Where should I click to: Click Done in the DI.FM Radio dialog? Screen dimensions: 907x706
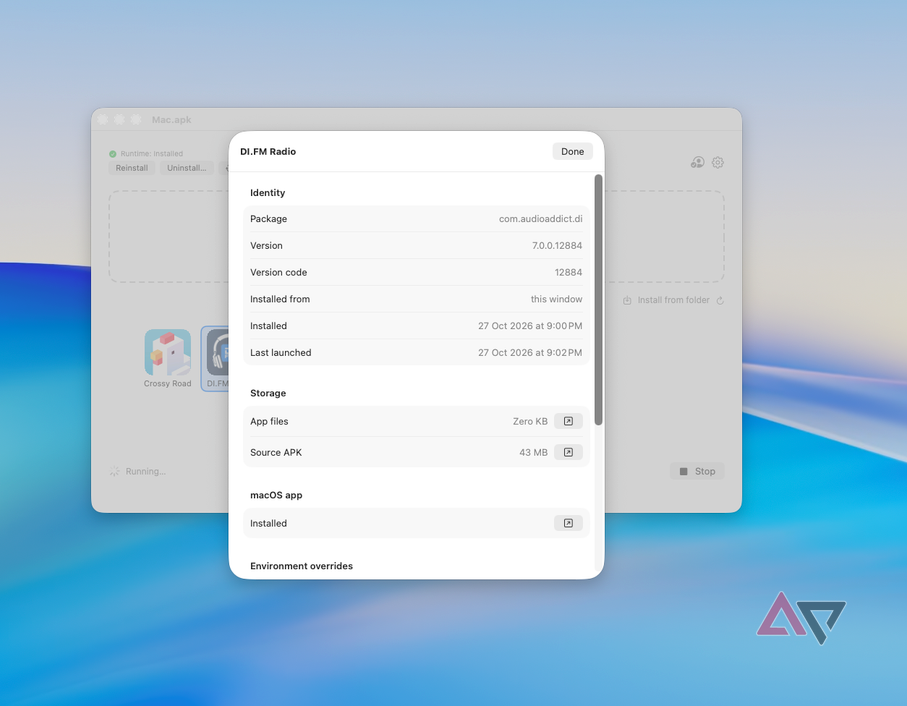[572, 151]
